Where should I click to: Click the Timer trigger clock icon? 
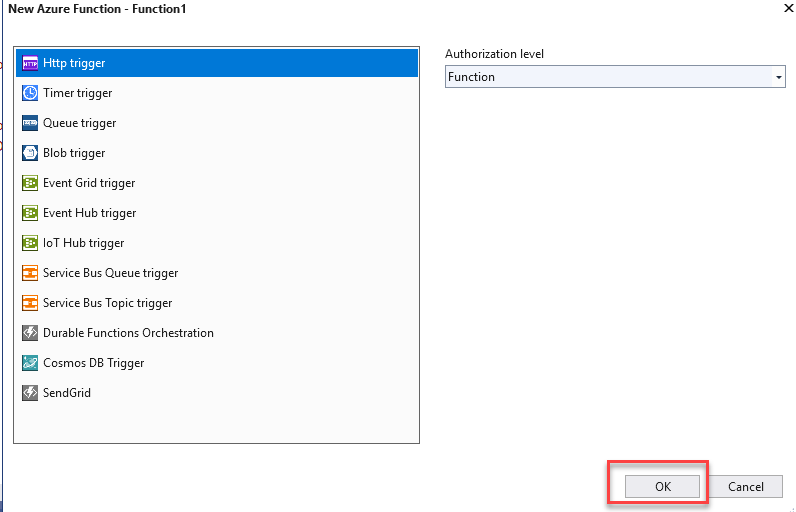click(30, 93)
